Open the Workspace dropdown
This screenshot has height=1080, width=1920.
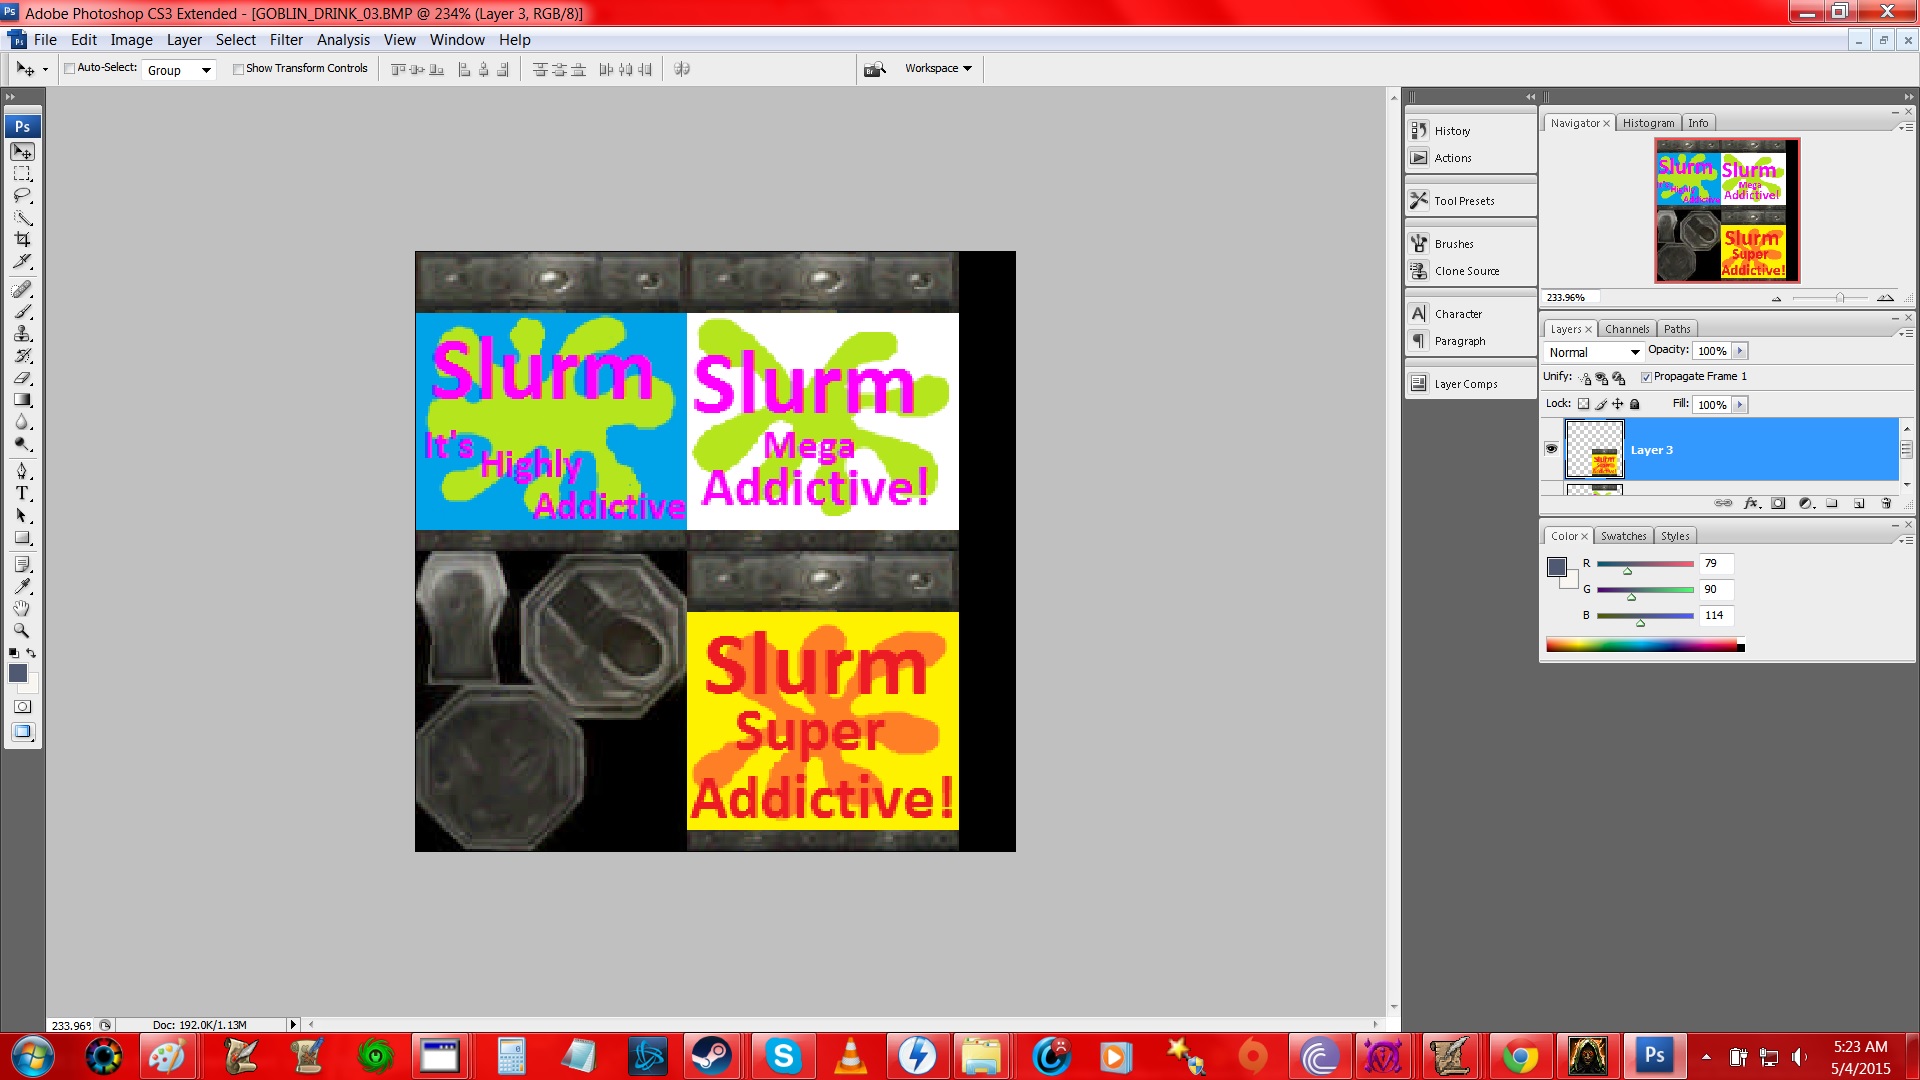[x=938, y=69]
